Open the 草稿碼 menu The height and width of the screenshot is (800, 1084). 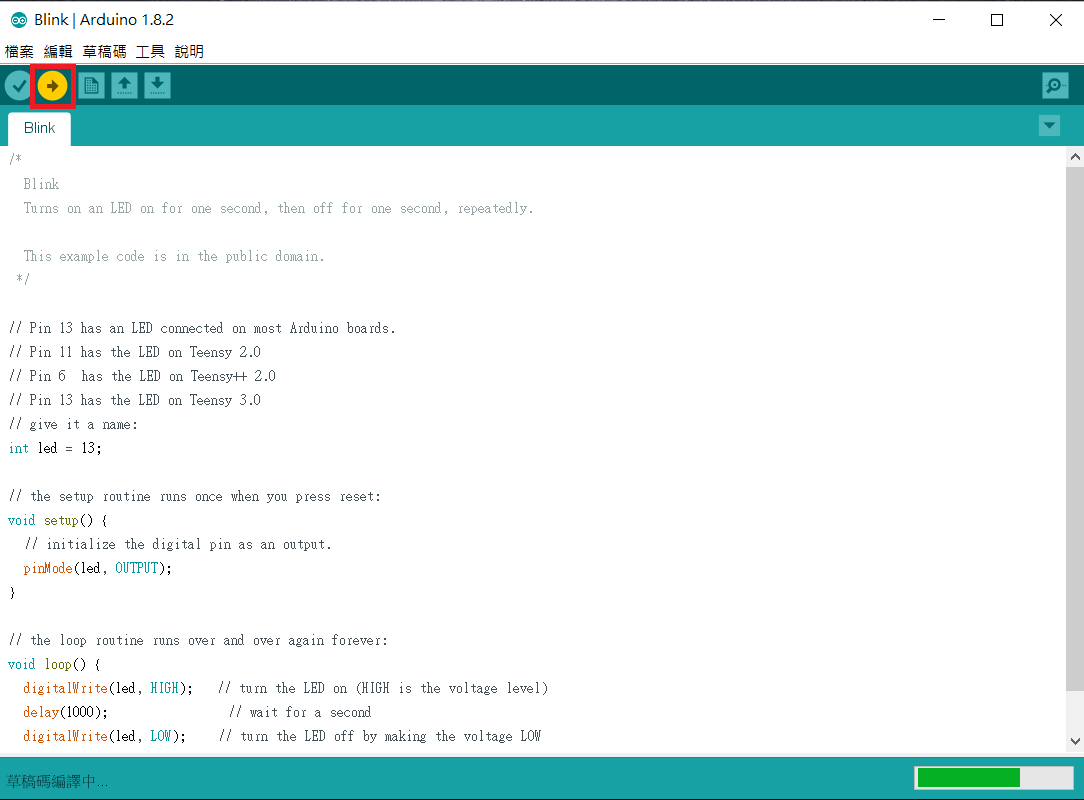pos(104,52)
